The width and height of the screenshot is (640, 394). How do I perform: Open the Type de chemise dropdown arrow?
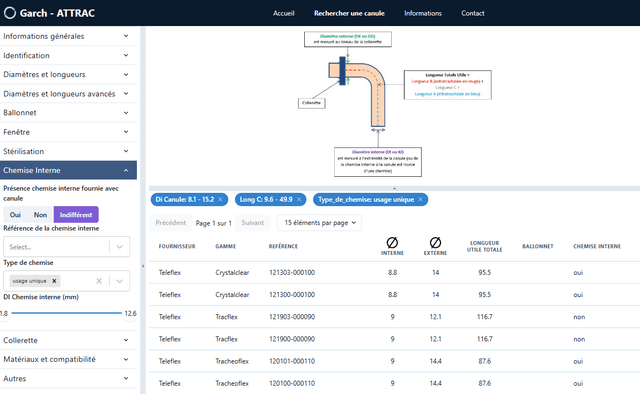(x=120, y=281)
